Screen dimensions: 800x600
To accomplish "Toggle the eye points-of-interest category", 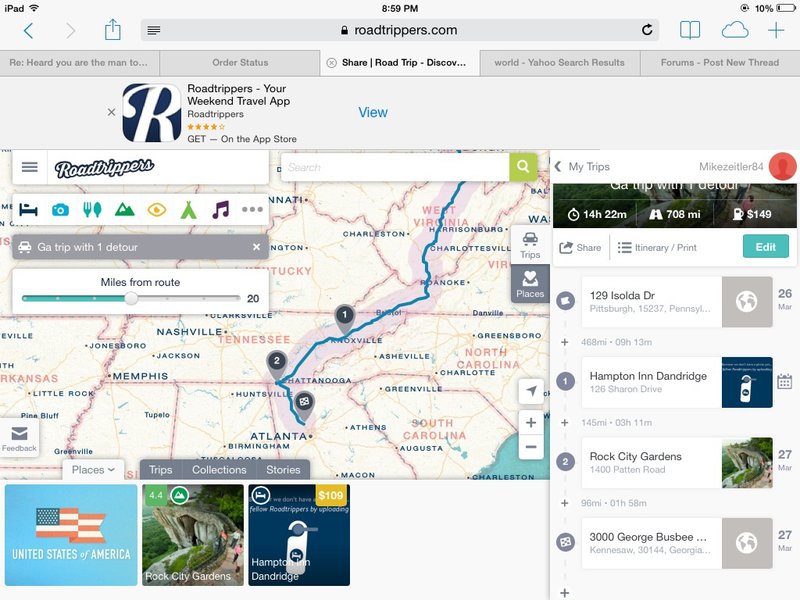I will click(x=157, y=210).
